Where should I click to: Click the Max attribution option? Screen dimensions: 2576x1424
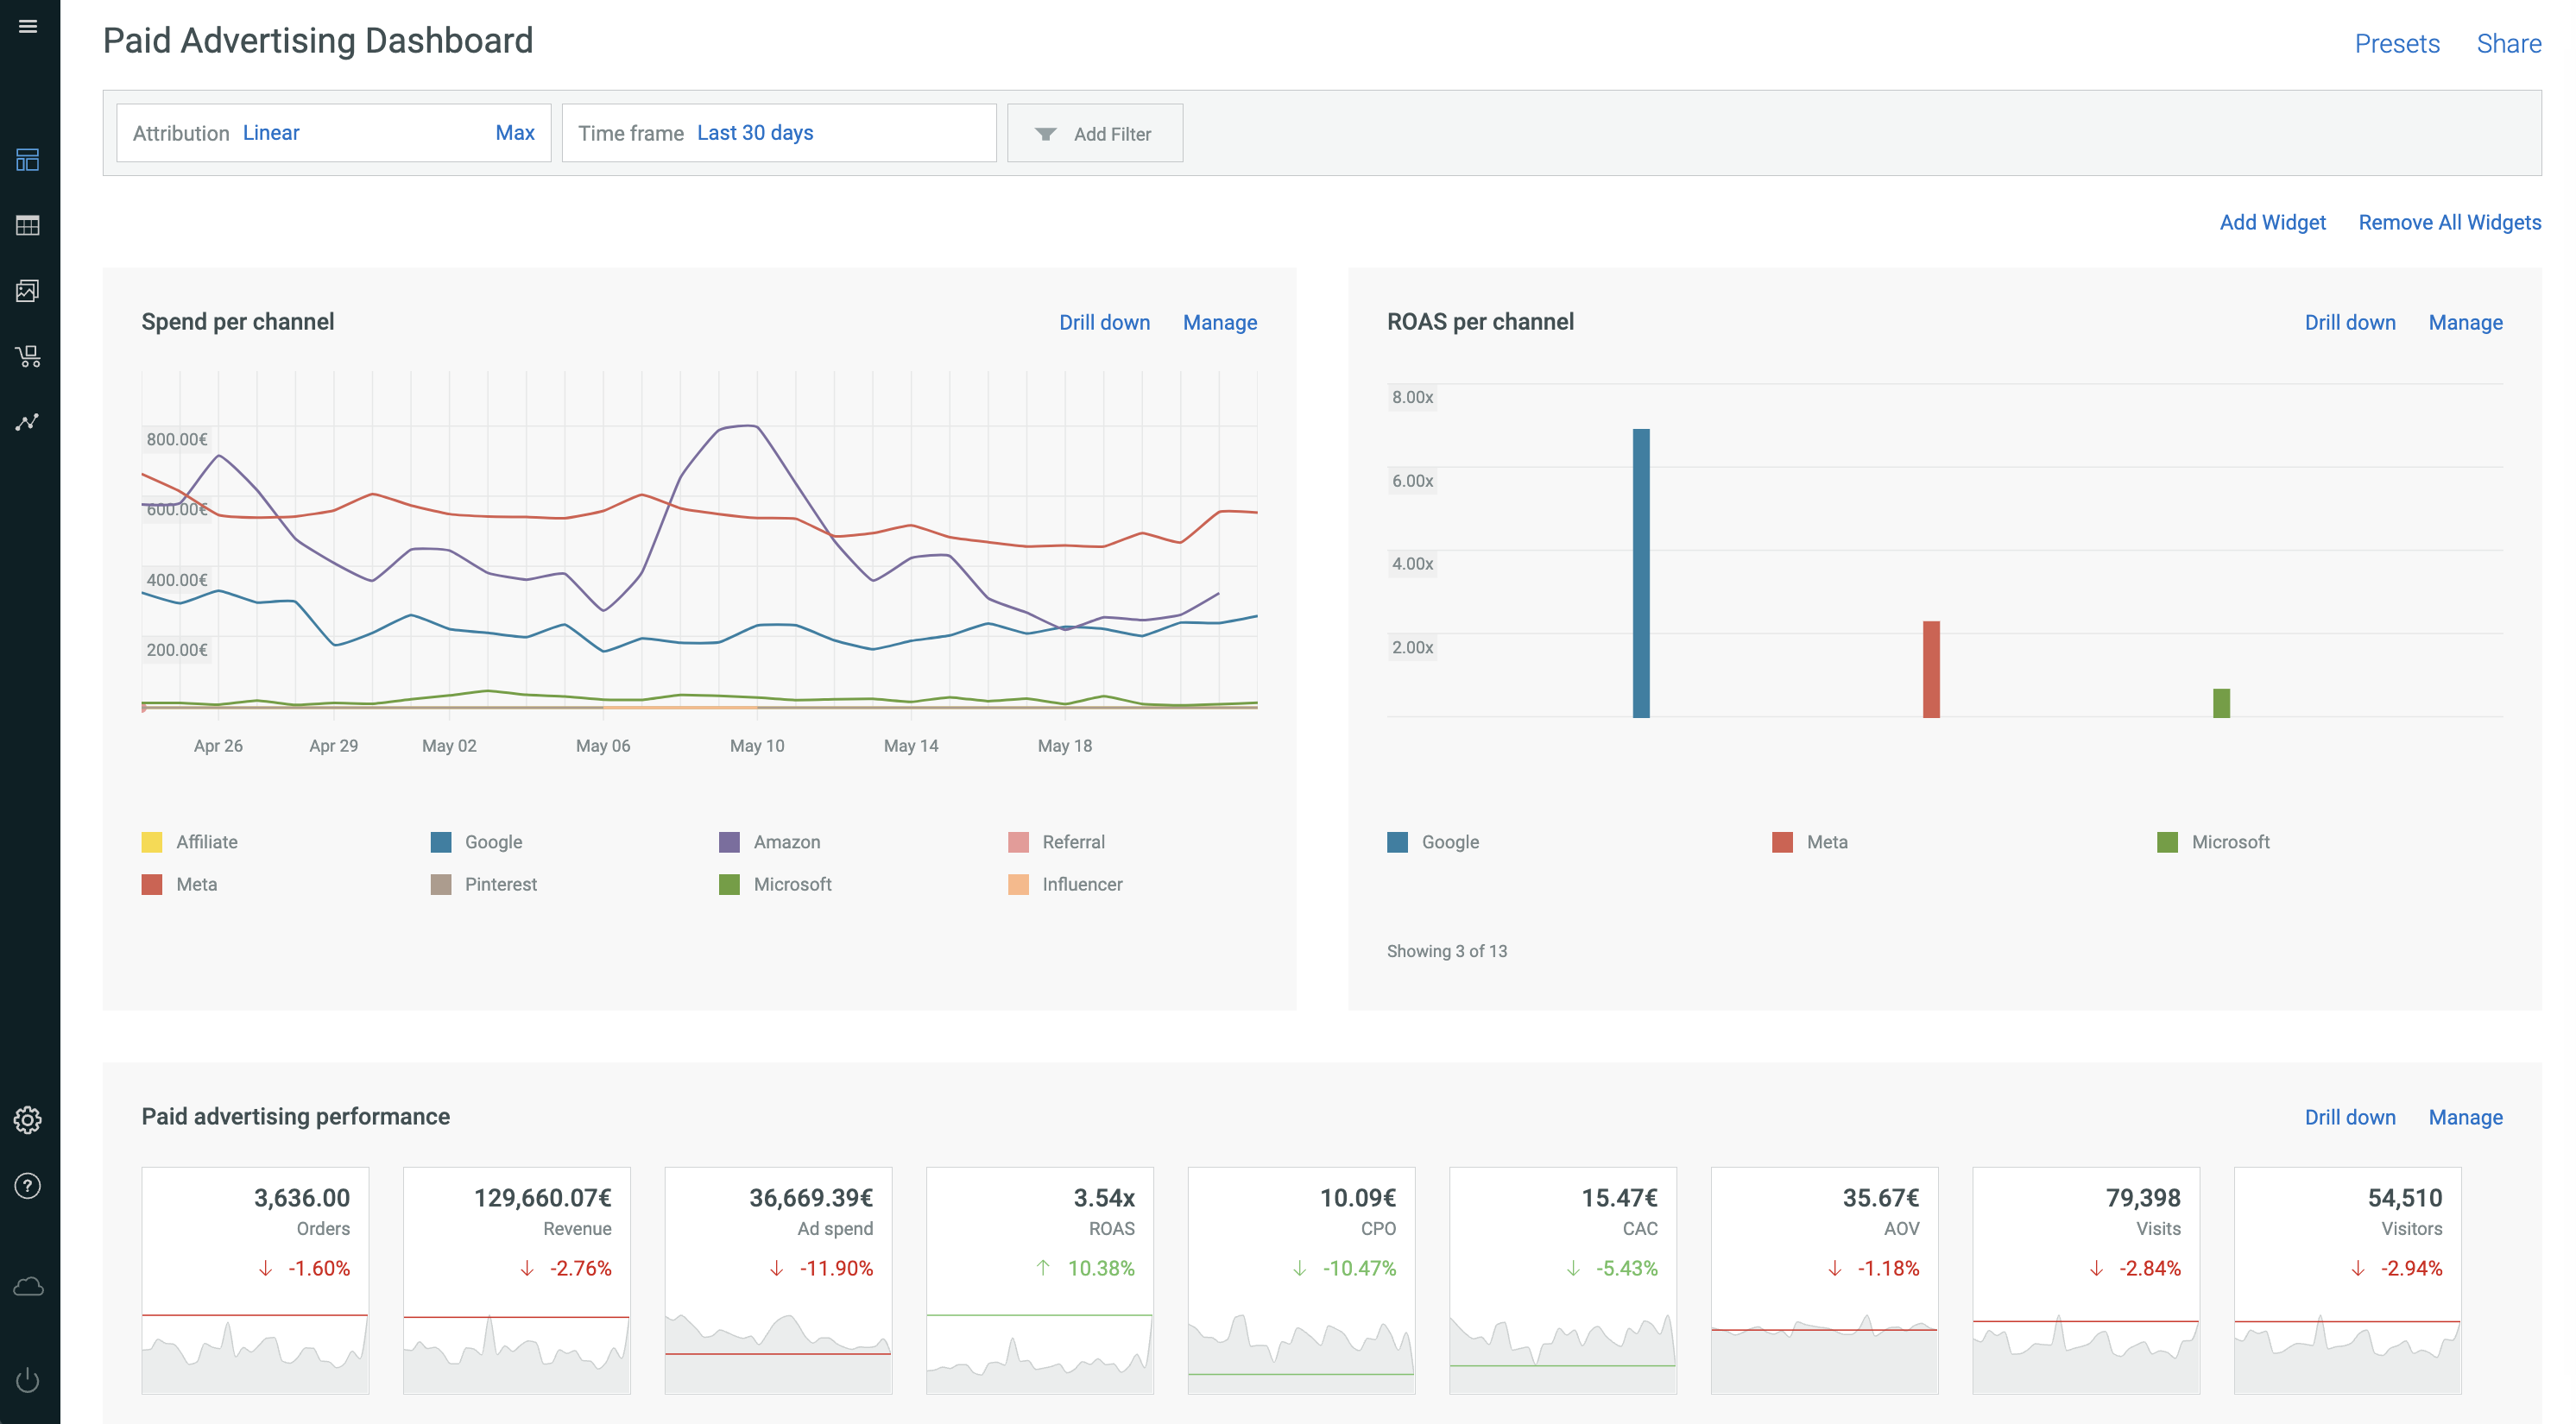pyautogui.click(x=515, y=133)
